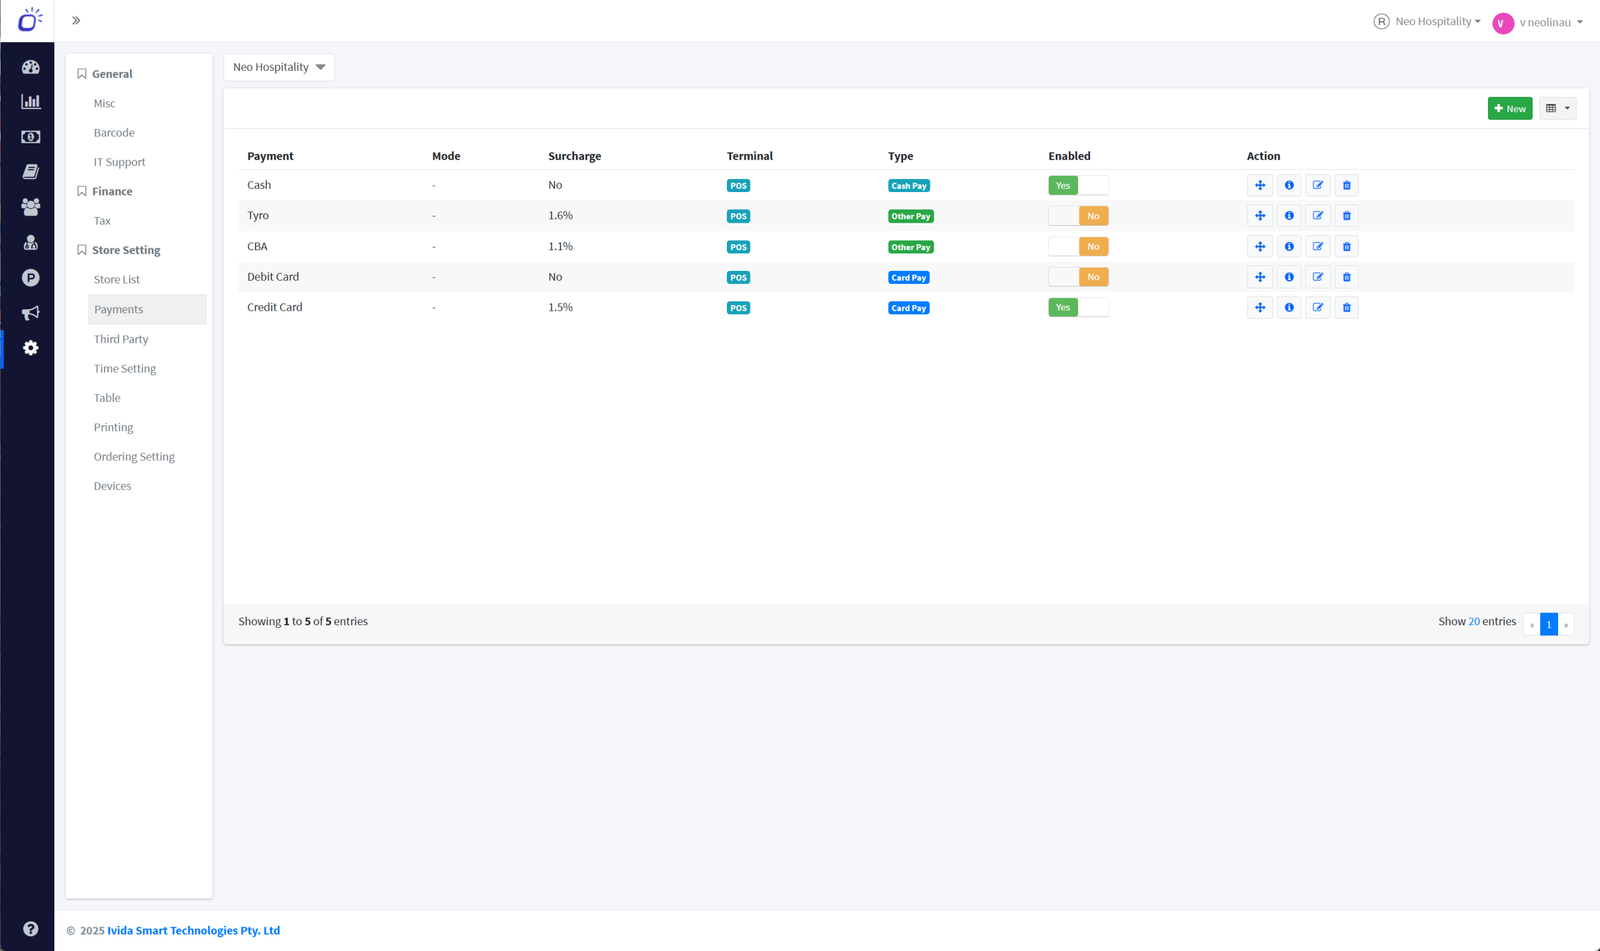The width and height of the screenshot is (1600, 951).
Task: Open the v neolinau user menu
Action: point(1538,22)
